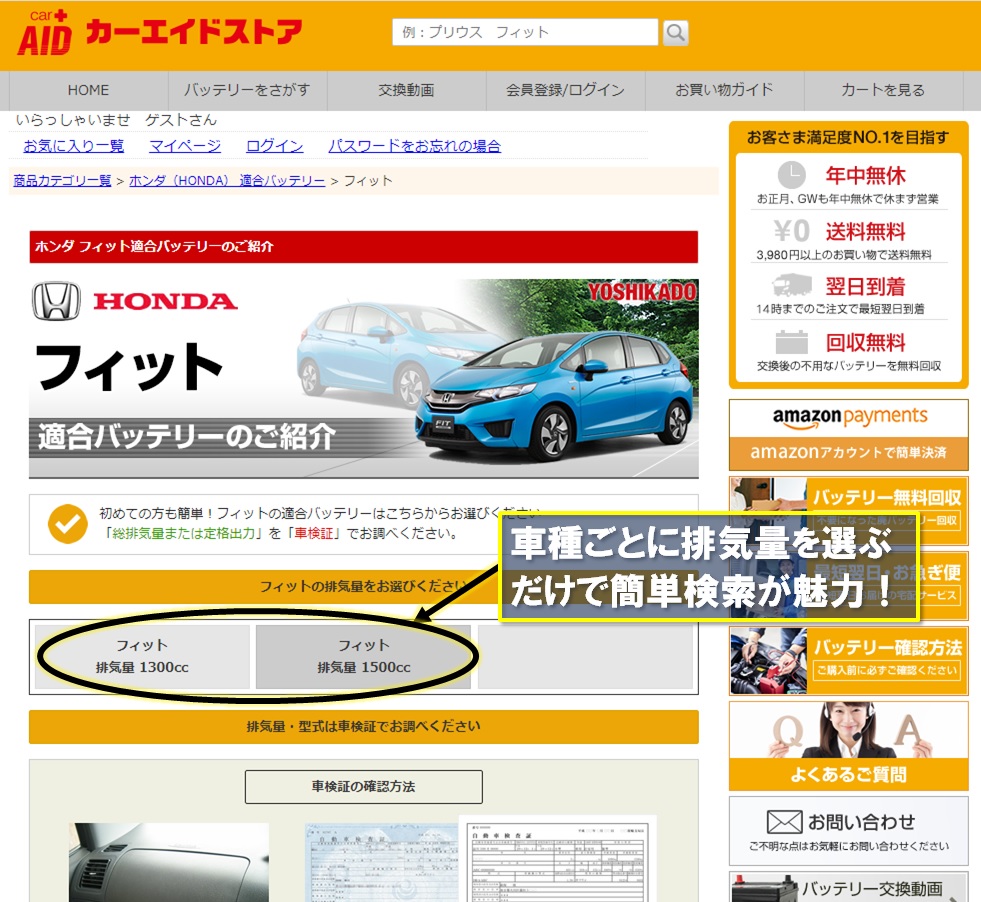This screenshot has height=902, width=981.
Task: Click the いらっしゃいませ ゲストさん greeting text
Action: pyautogui.click(x=116, y=119)
